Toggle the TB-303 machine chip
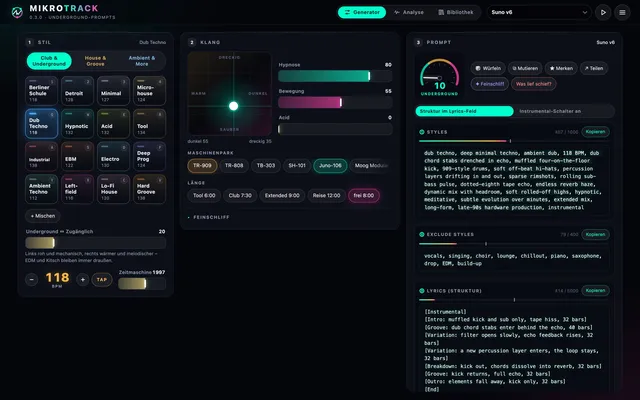This screenshot has height=400, width=640. pyautogui.click(x=266, y=166)
